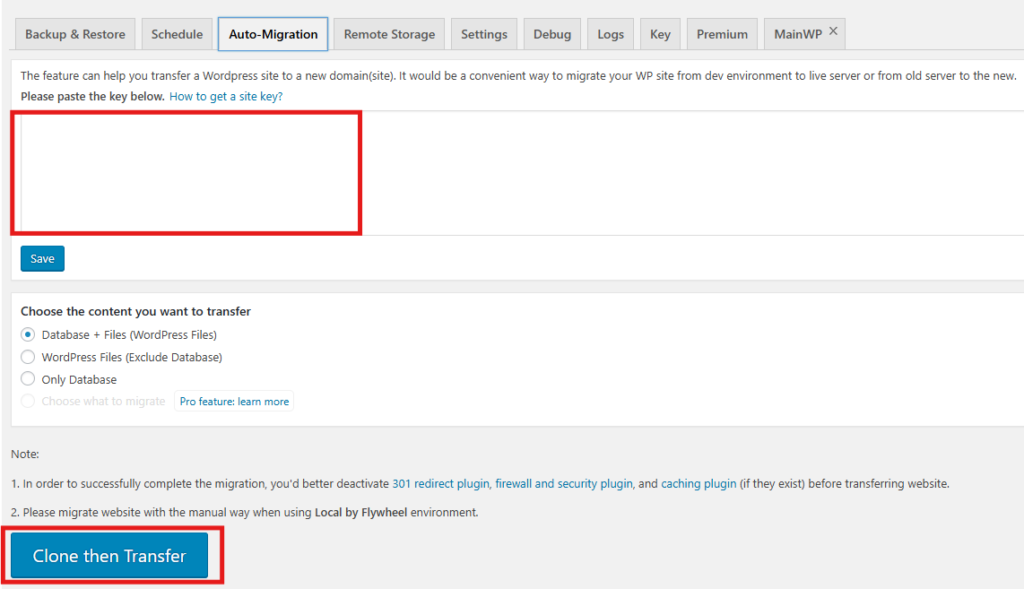Select the Auto-Migration tab
Viewport: 1024px width, 589px height.
tap(273, 34)
